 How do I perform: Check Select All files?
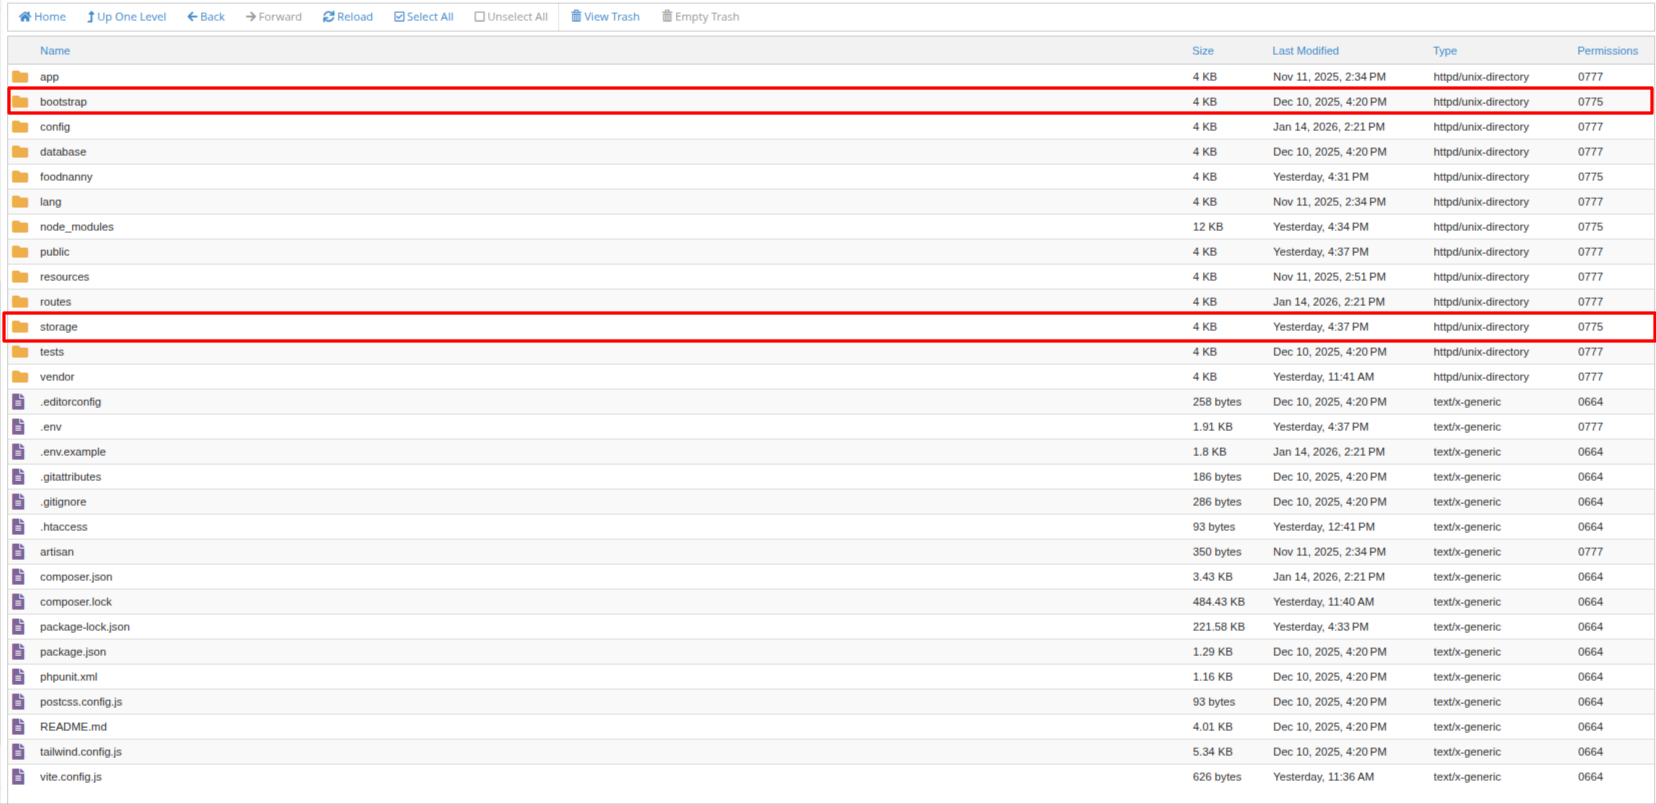[x=423, y=17]
